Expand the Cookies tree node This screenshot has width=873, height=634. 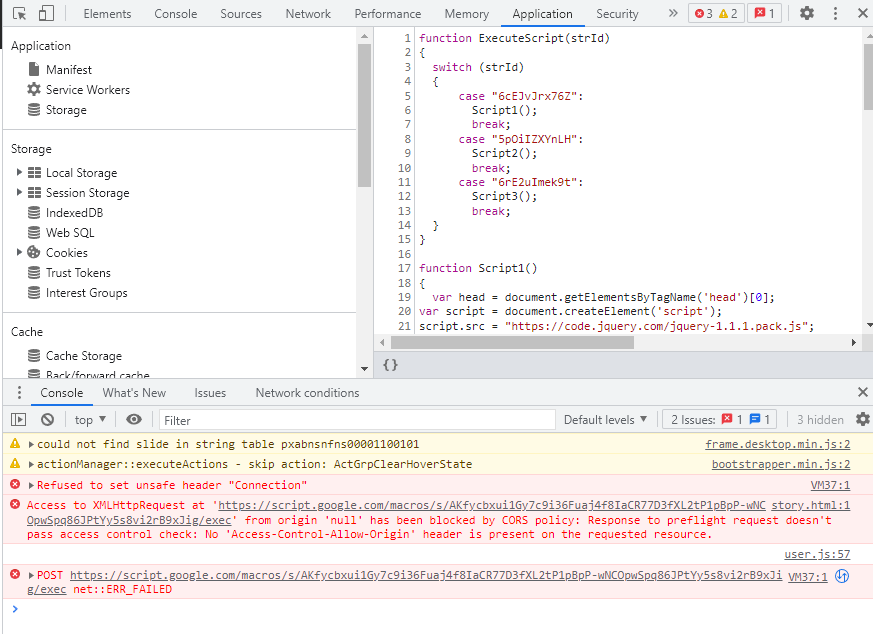[20, 253]
